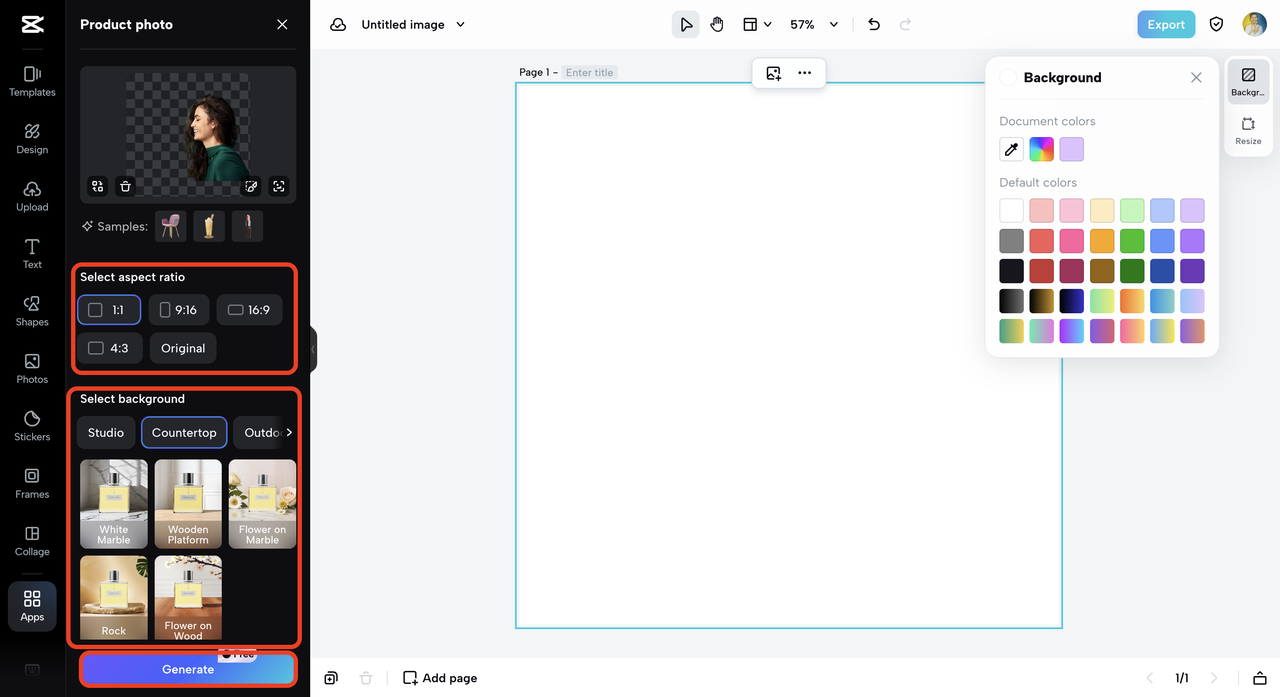Open the Upload sidebar panel

pyautogui.click(x=32, y=196)
